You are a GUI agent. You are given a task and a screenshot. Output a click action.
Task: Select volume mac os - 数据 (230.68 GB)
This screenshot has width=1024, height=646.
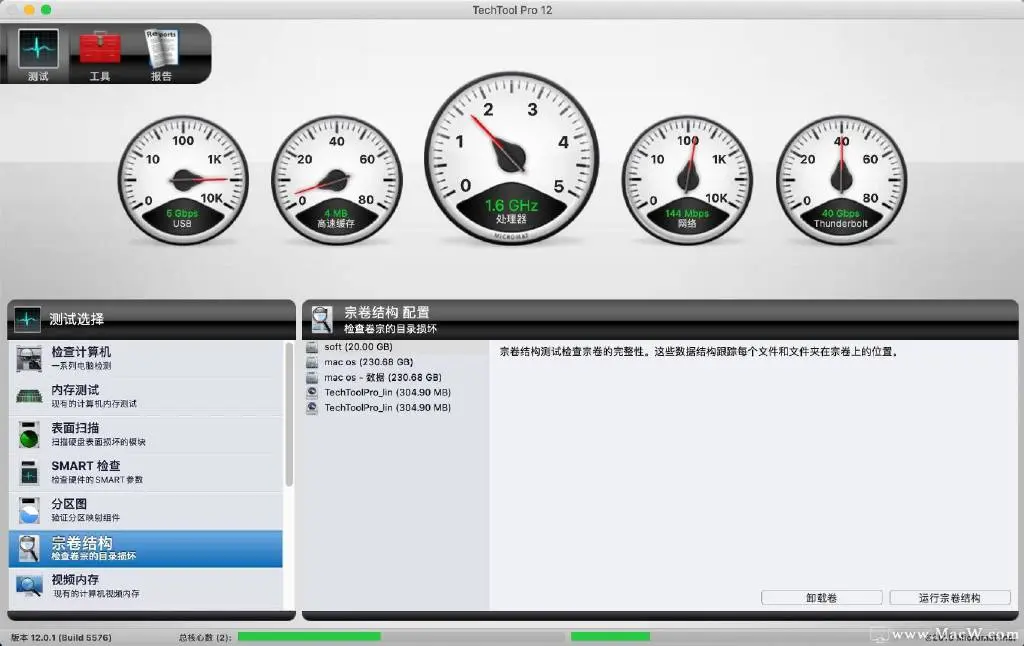coord(396,378)
